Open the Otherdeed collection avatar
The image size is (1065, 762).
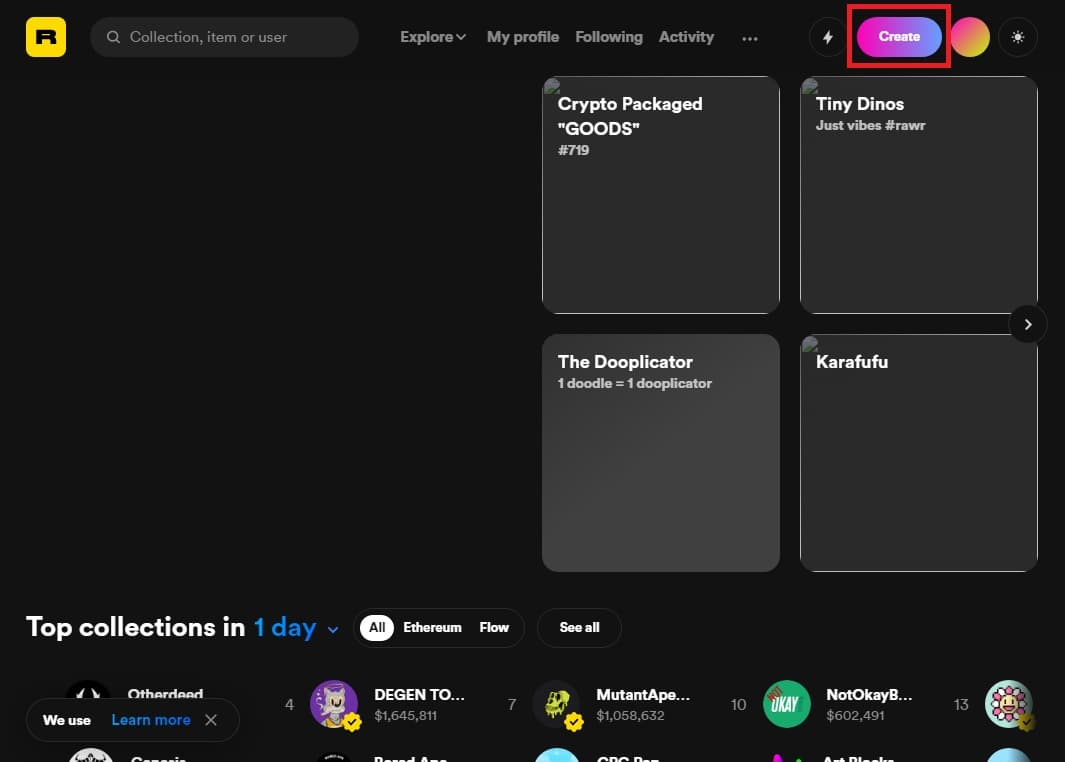pyautogui.click(x=88, y=689)
